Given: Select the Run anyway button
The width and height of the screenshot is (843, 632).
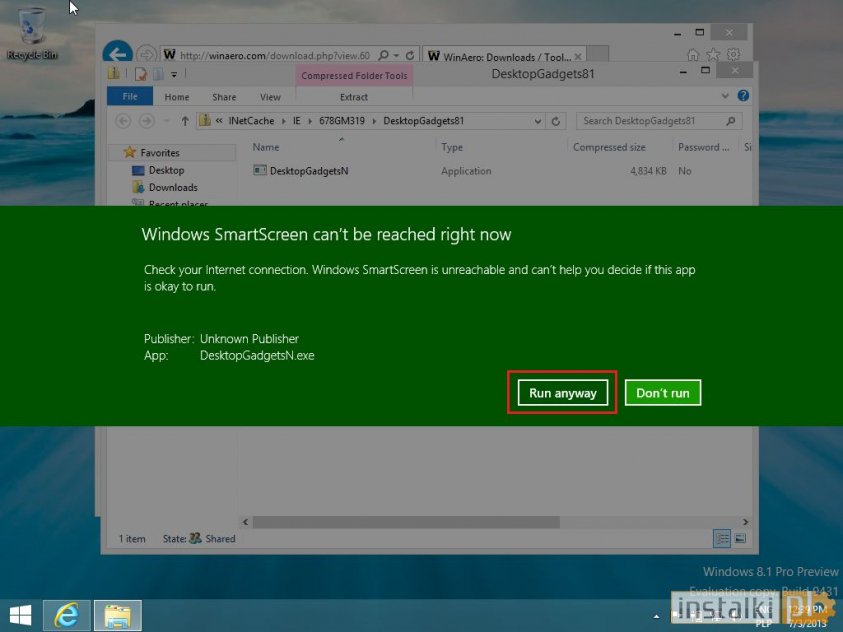Looking at the screenshot, I should coord(561,393).
